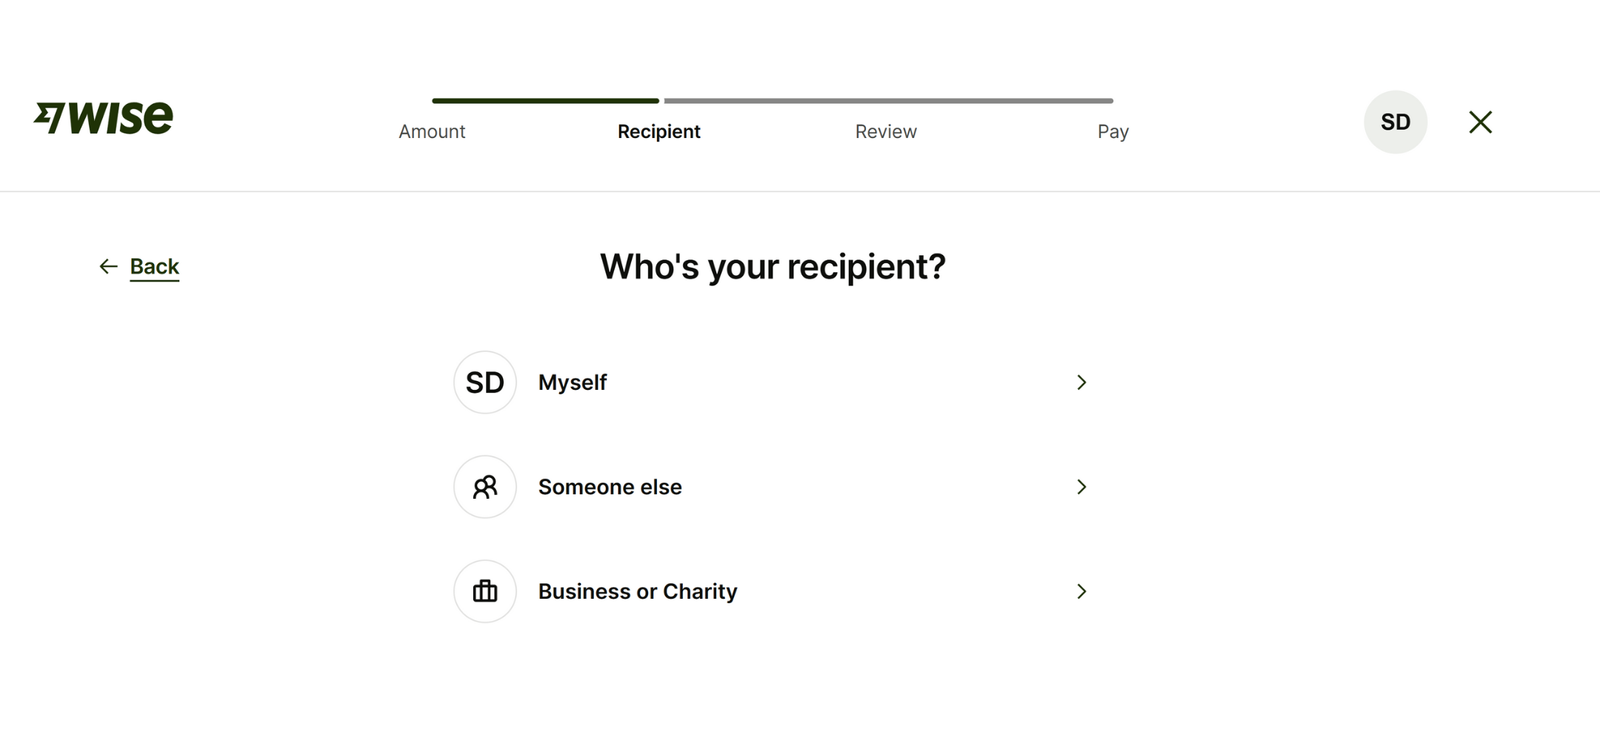Open the SD profile avatar menu

(1395, 122)
